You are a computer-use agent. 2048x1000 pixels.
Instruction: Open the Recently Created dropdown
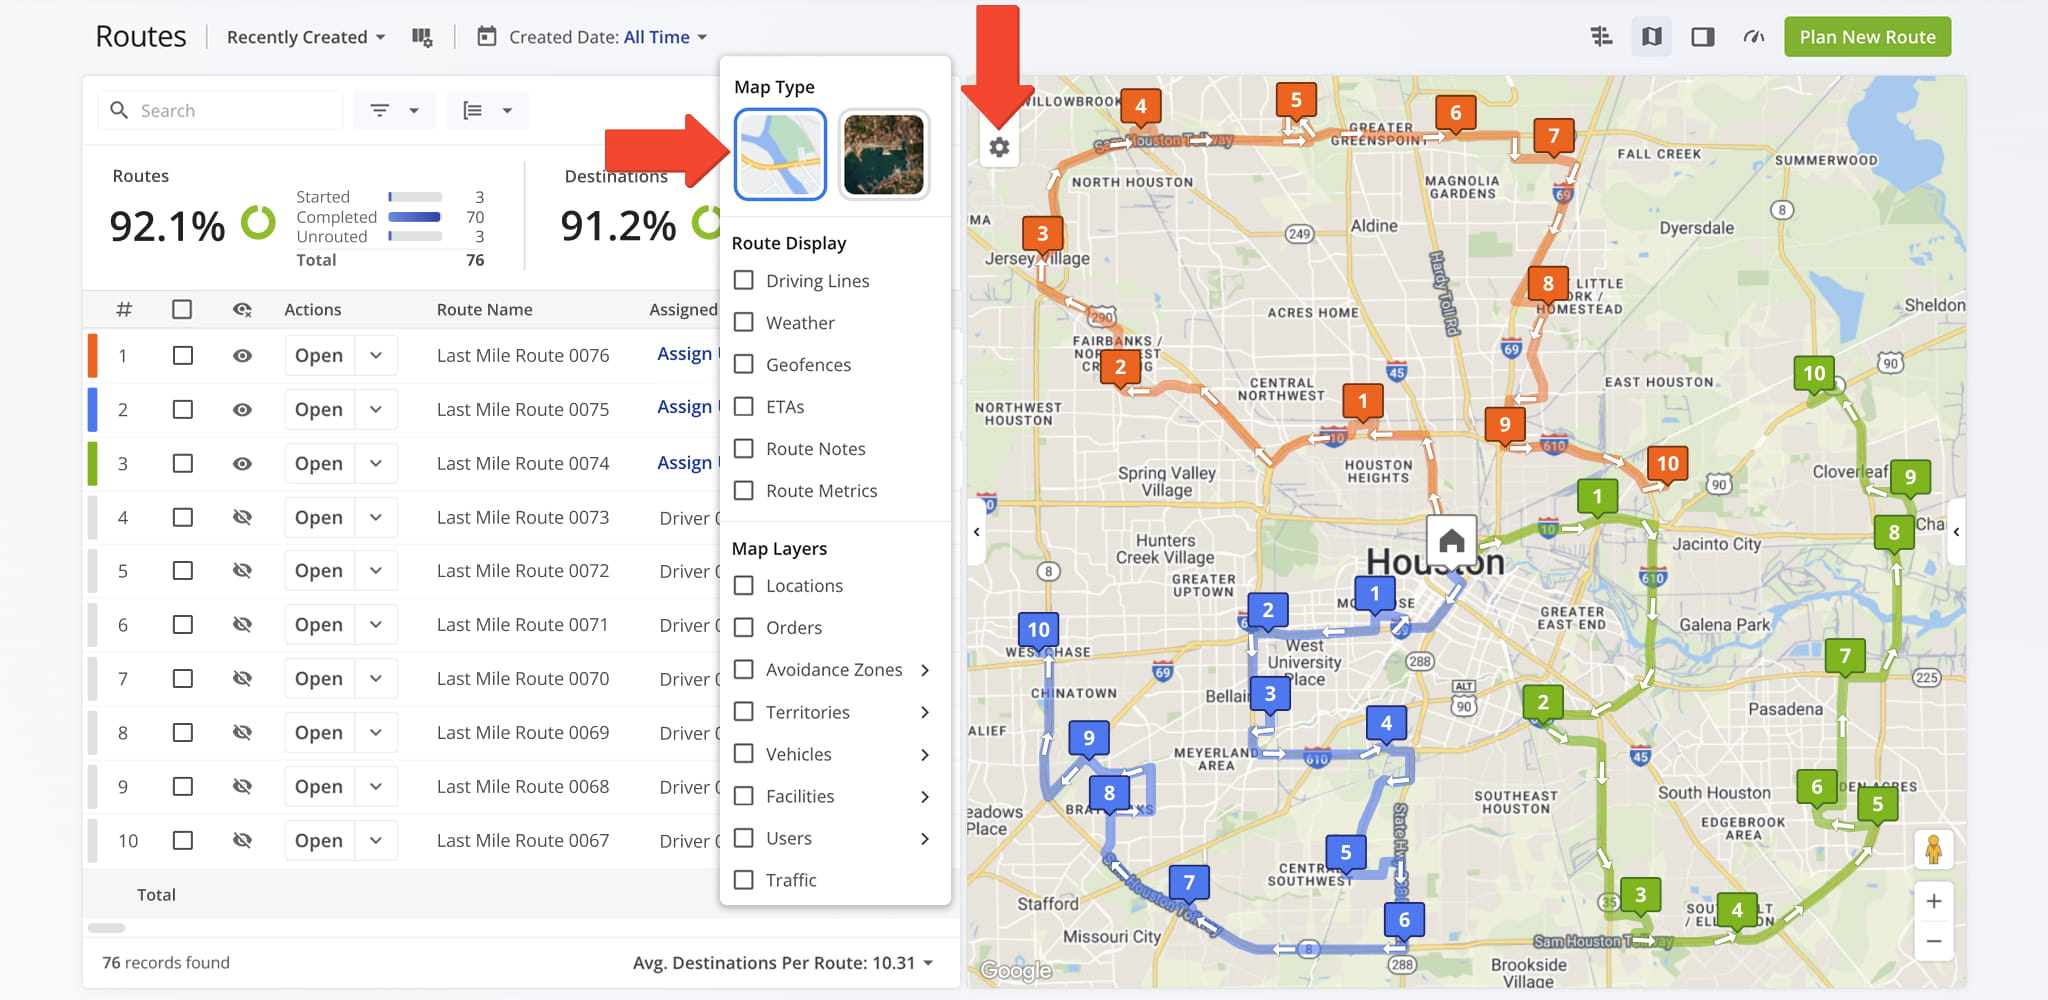(305, 37)
